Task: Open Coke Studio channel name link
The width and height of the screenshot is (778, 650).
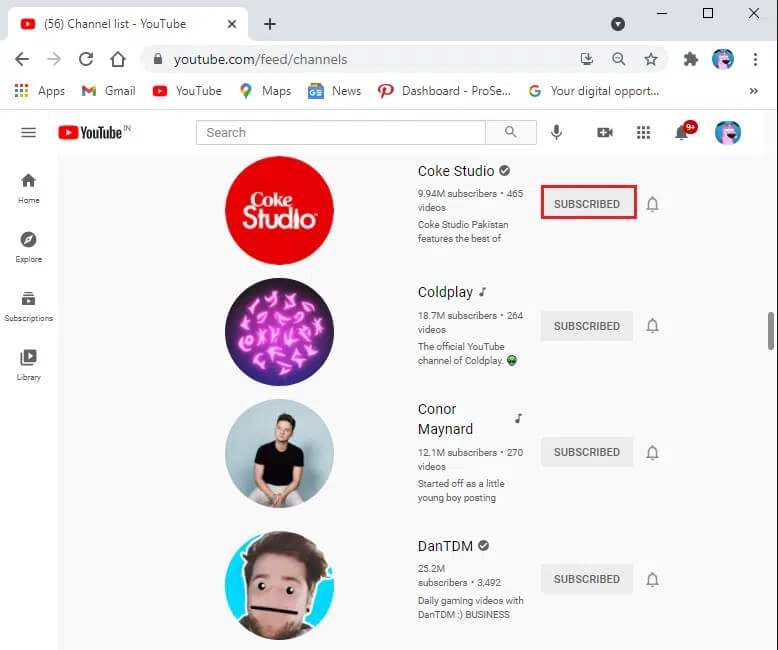Action: (455, 171)
